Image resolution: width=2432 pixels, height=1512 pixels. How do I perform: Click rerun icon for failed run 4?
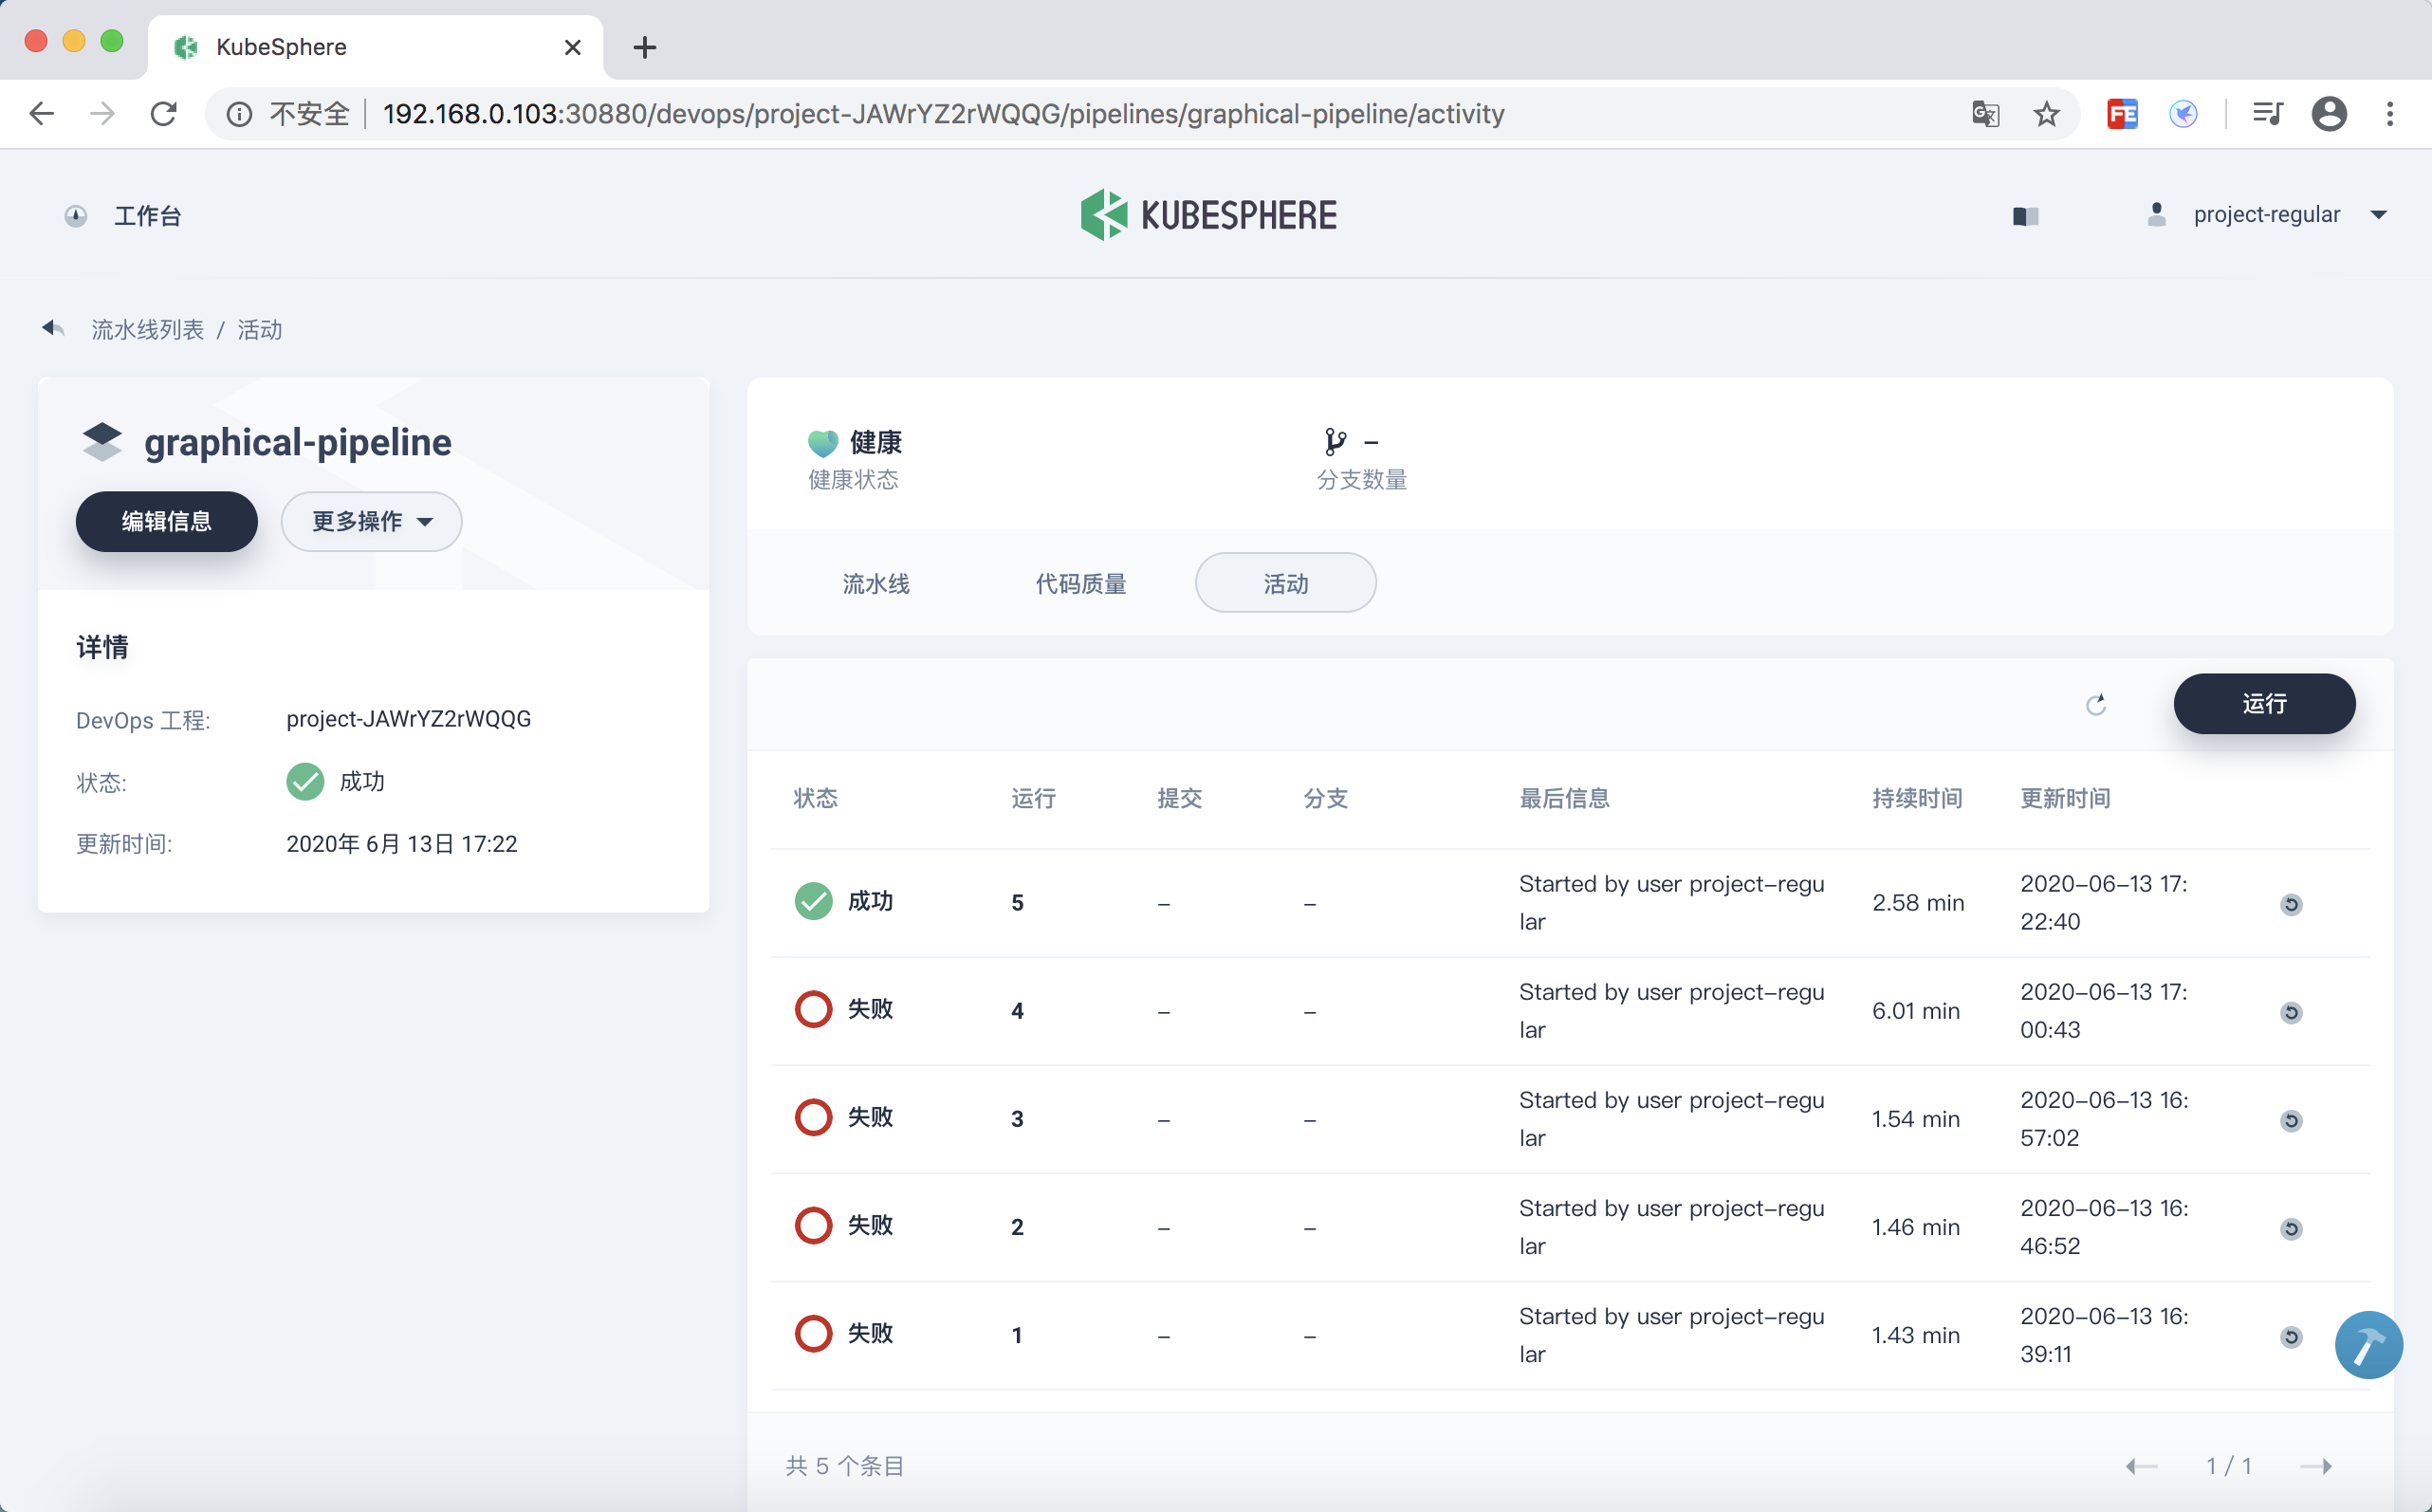click(2291, 1012)
